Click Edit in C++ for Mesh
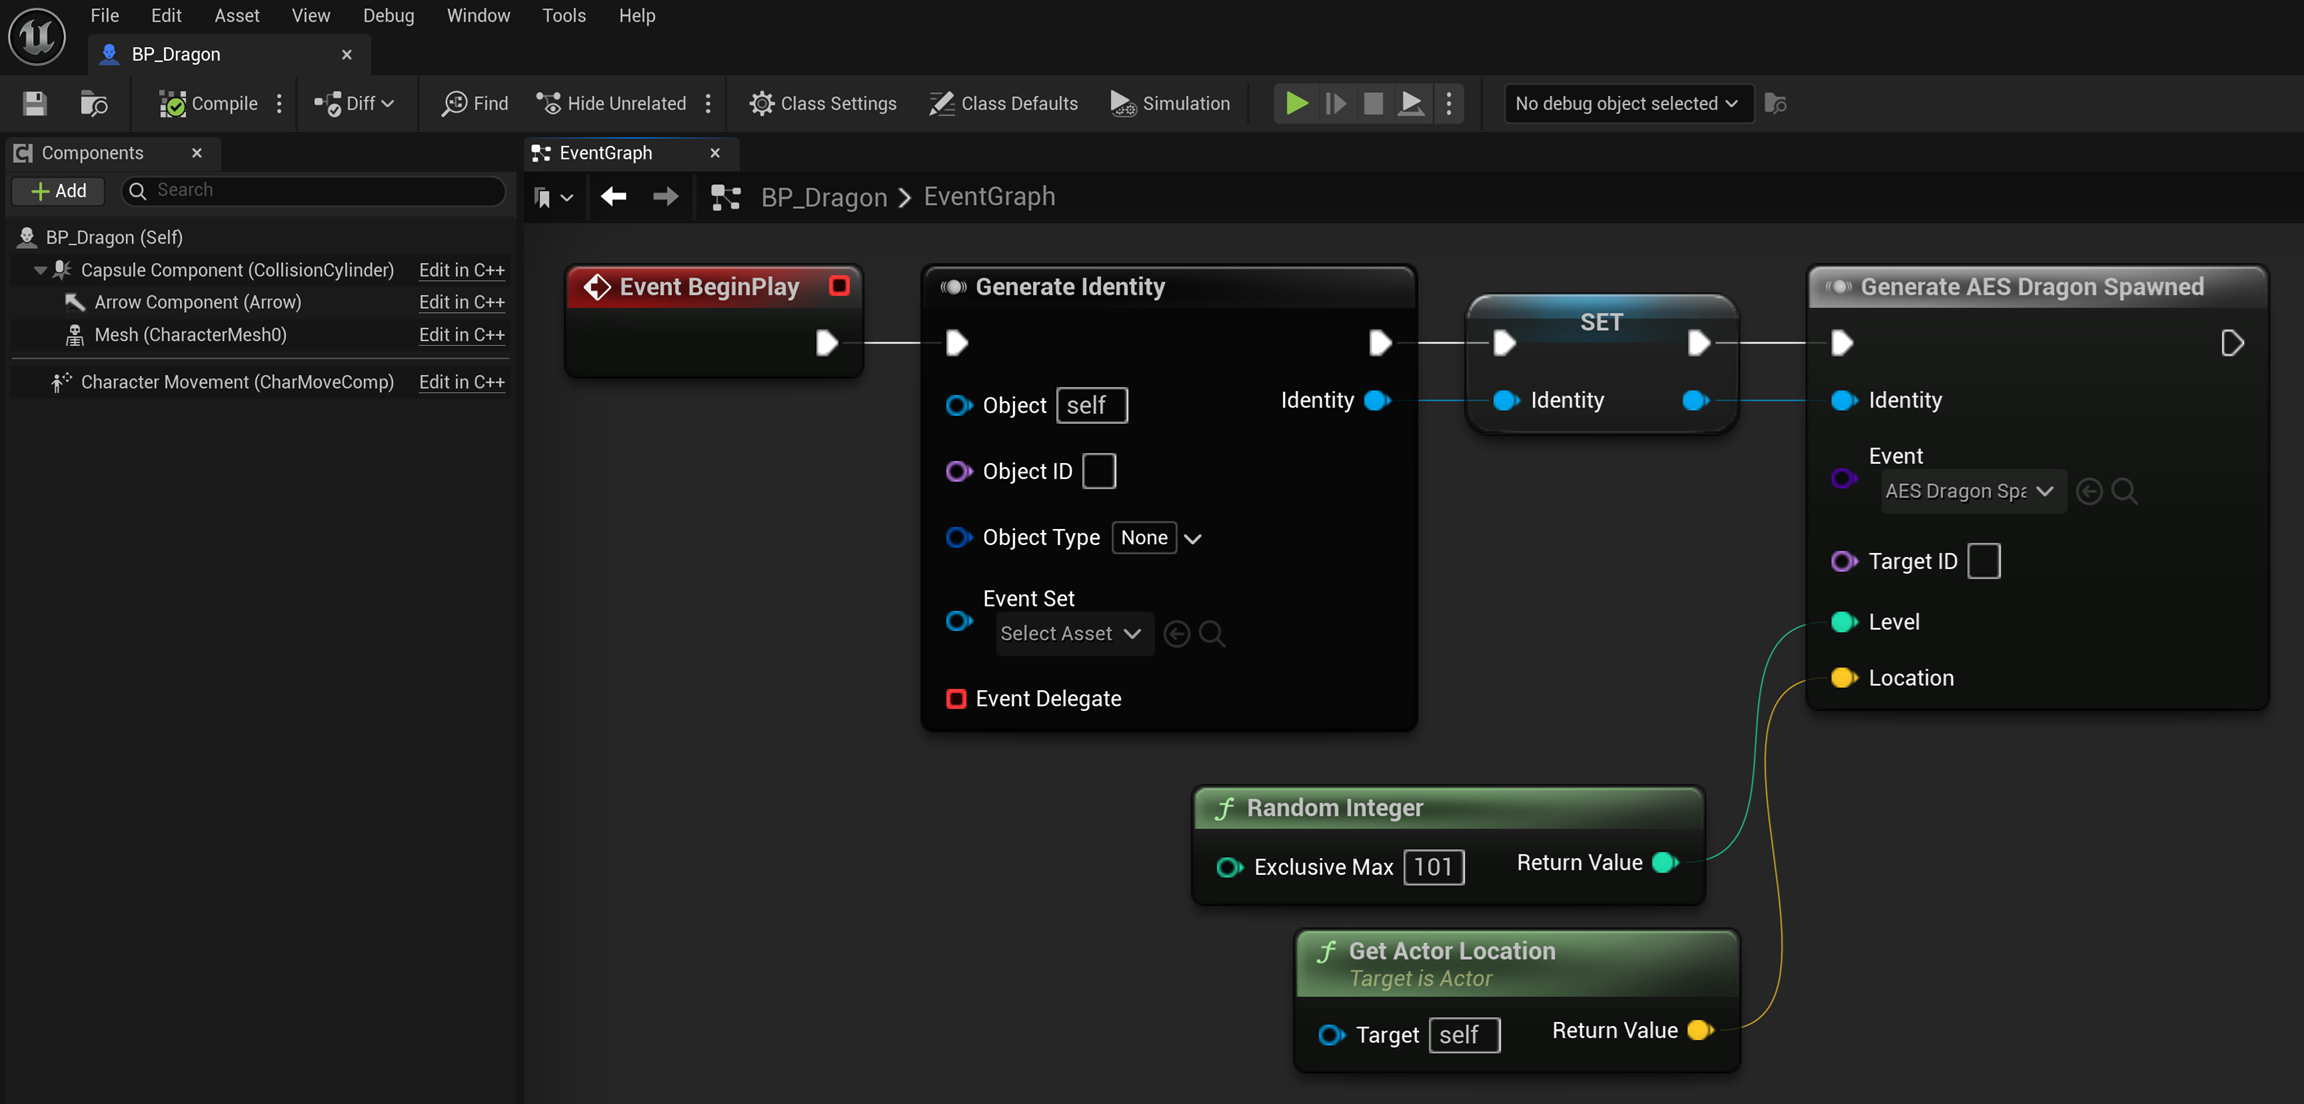Image resolution: width=2304 pixels, height=1104 pixels. [x=461, y=335]
